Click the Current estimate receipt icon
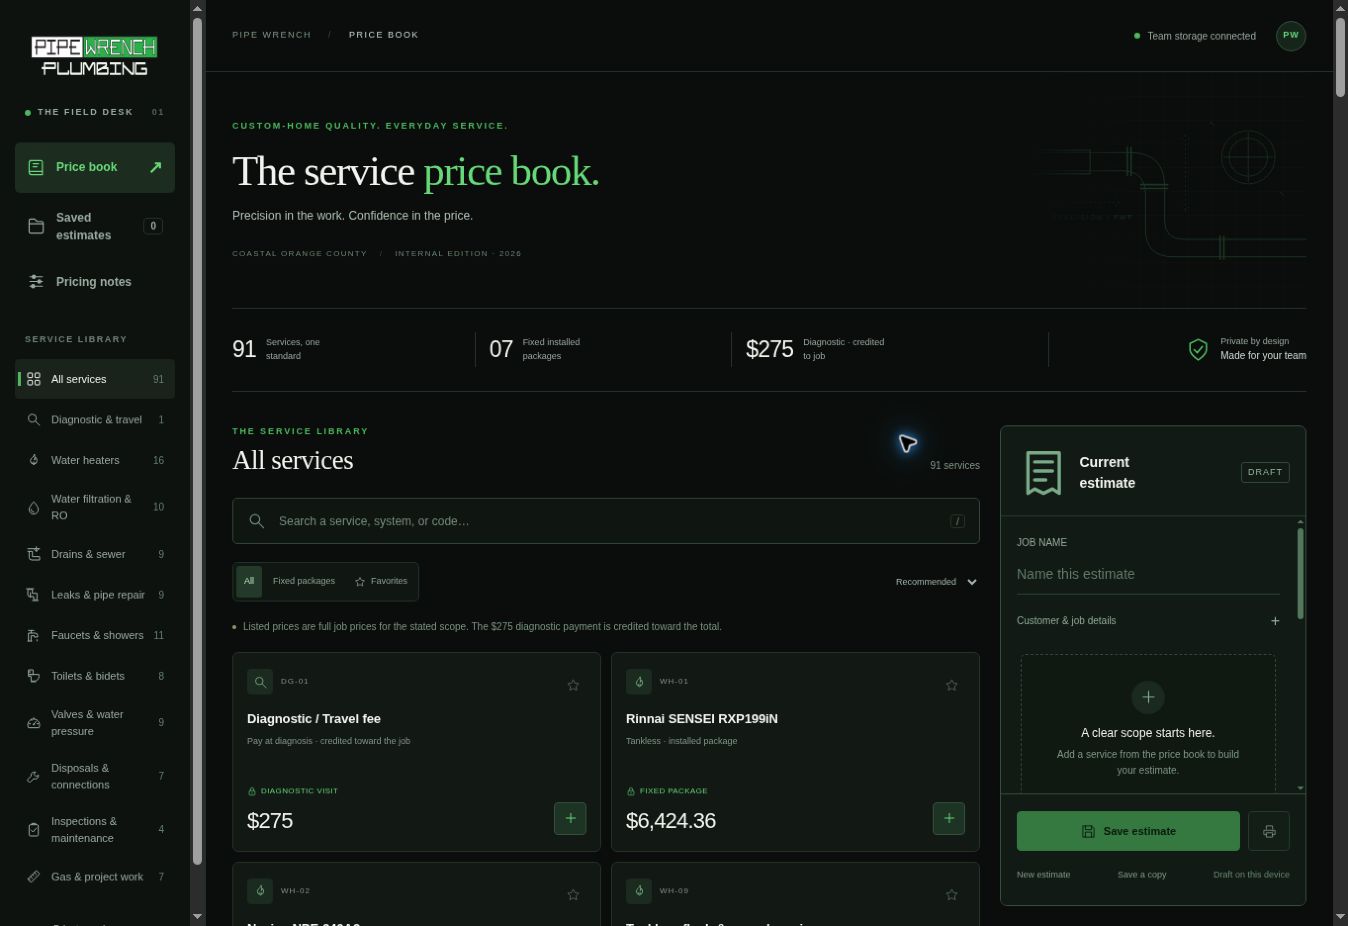Screen dimensions: 1348x926 point(1043,472)
